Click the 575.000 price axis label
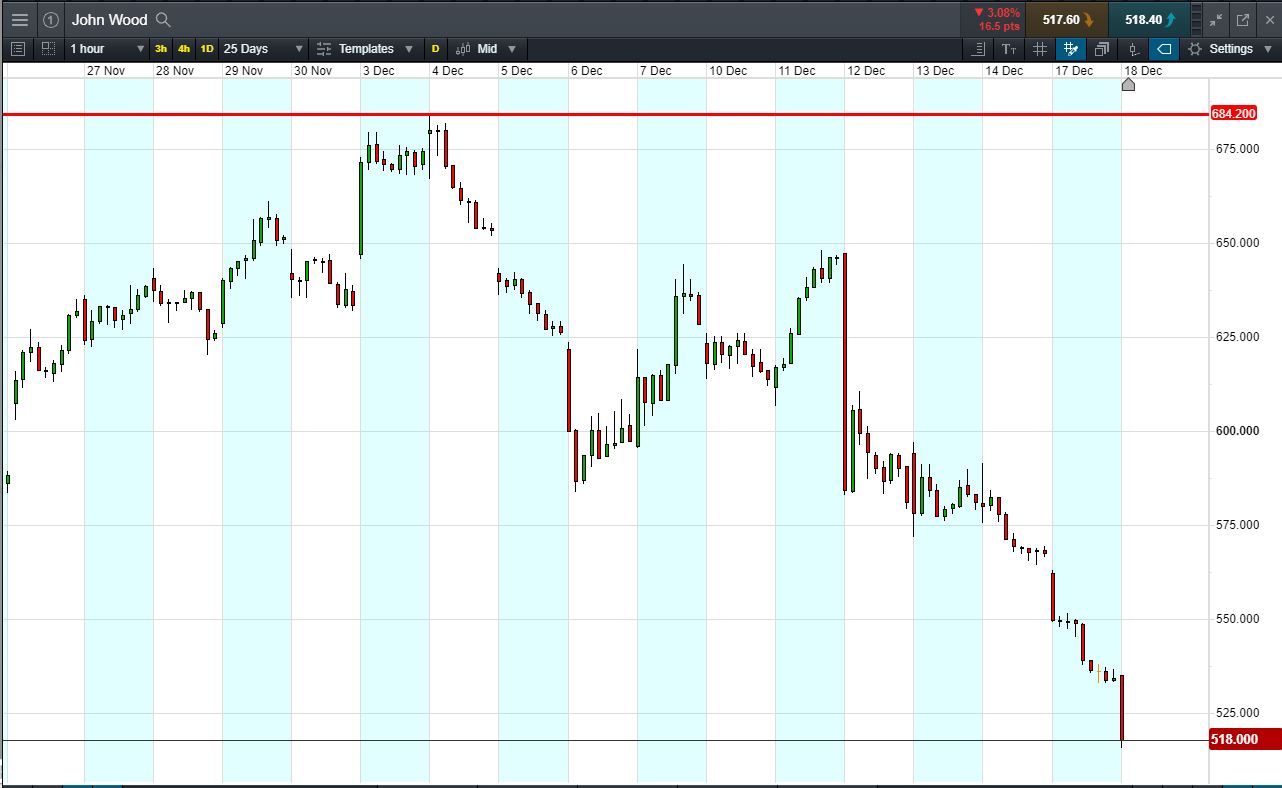Image resolution: width=1282 pixels, height=788 pixels. coord(1236,525)
